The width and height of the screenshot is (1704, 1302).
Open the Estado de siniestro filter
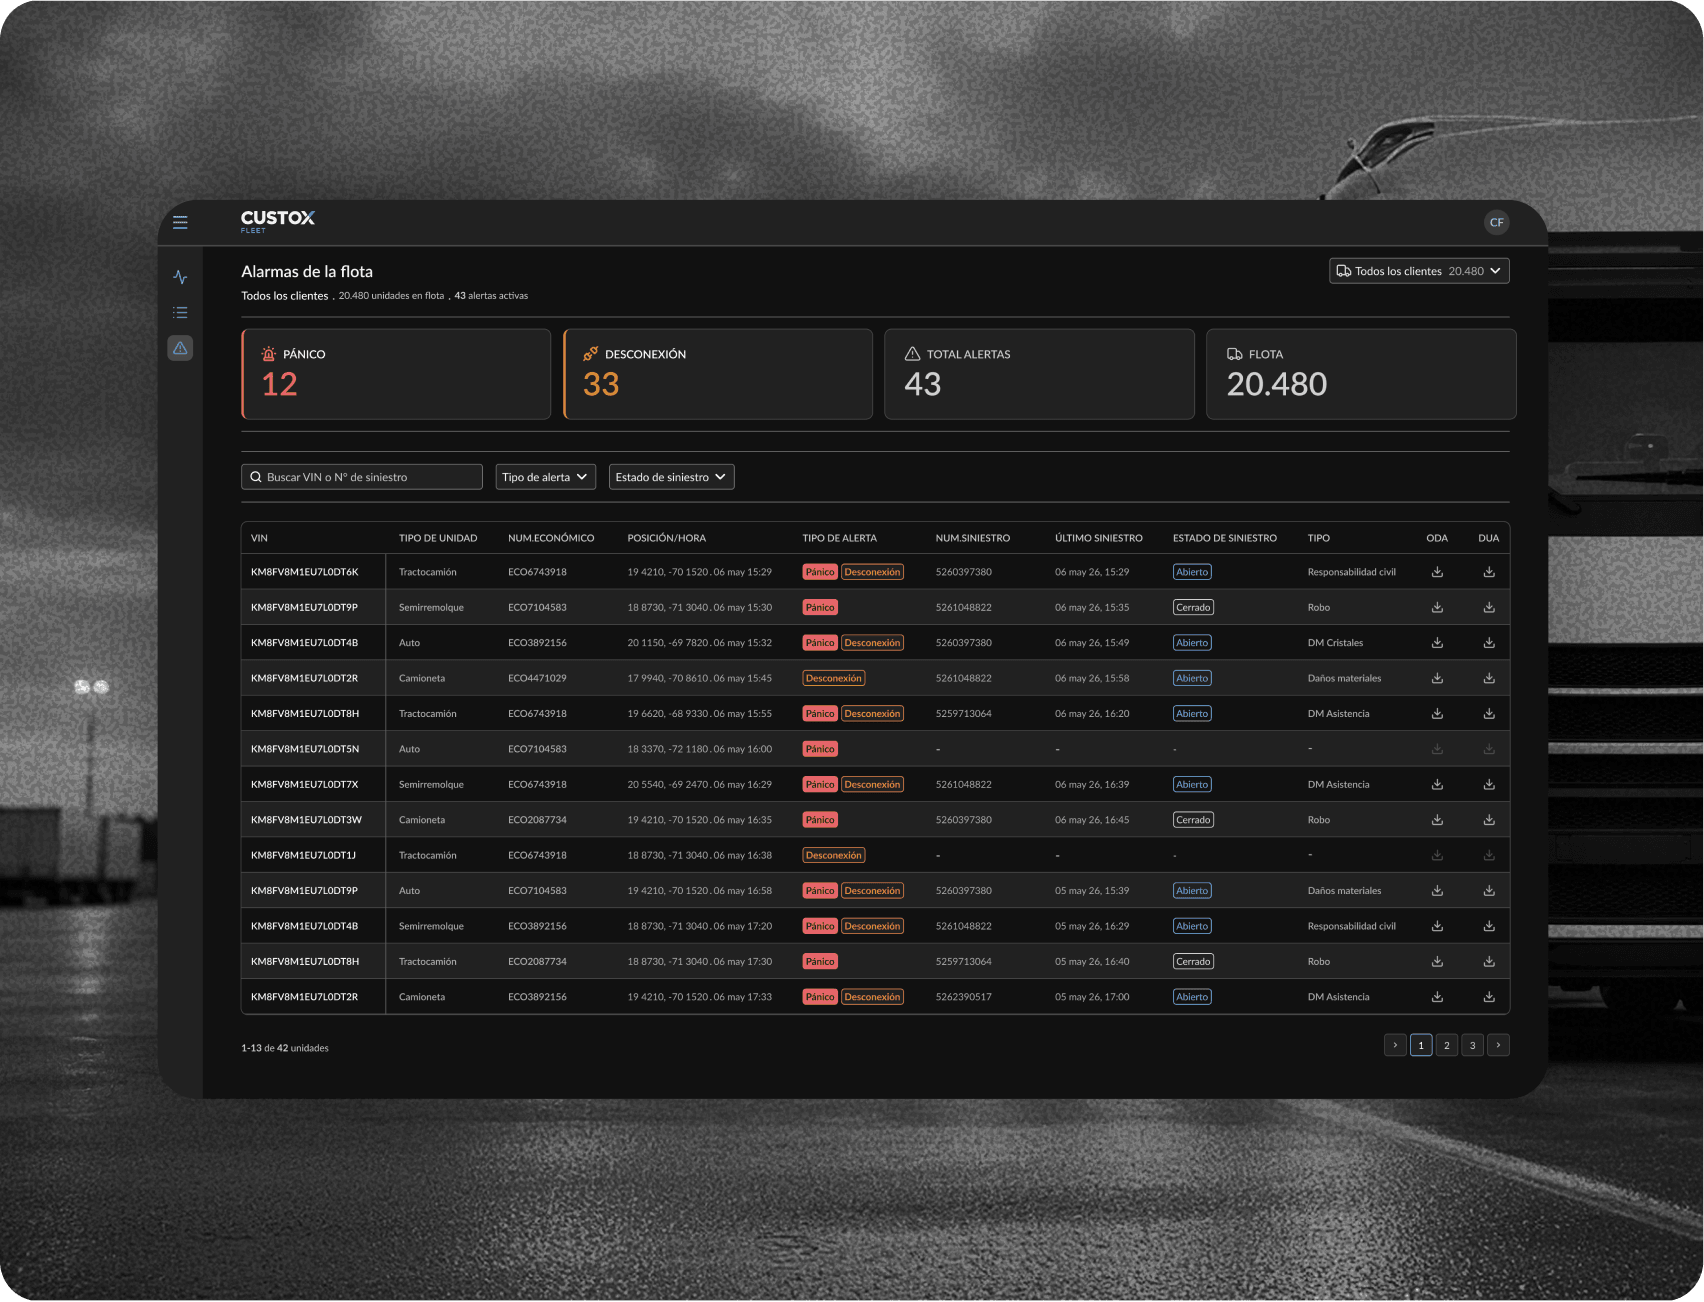tap(672, 477)
